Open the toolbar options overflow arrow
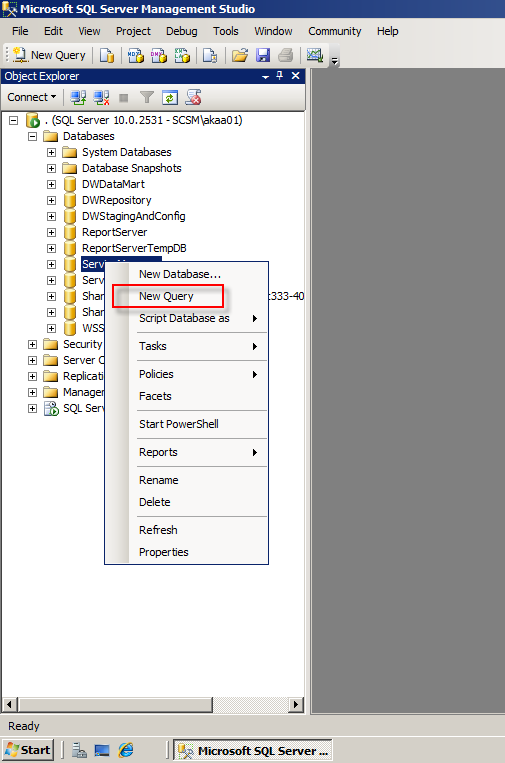Screen dimensions: 505x763 click(334, 61)
